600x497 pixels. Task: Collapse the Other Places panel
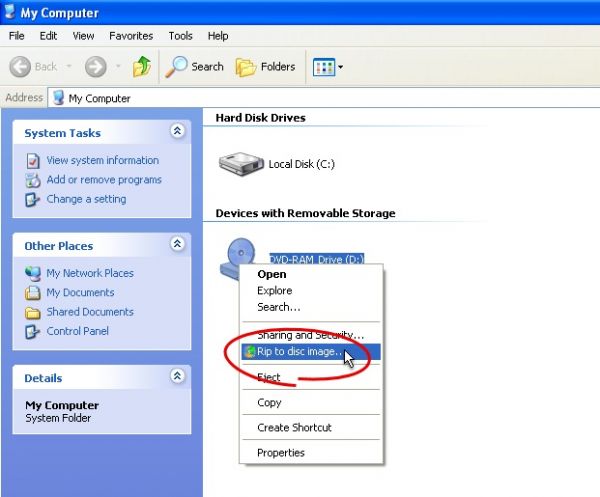tap(177, 244)
